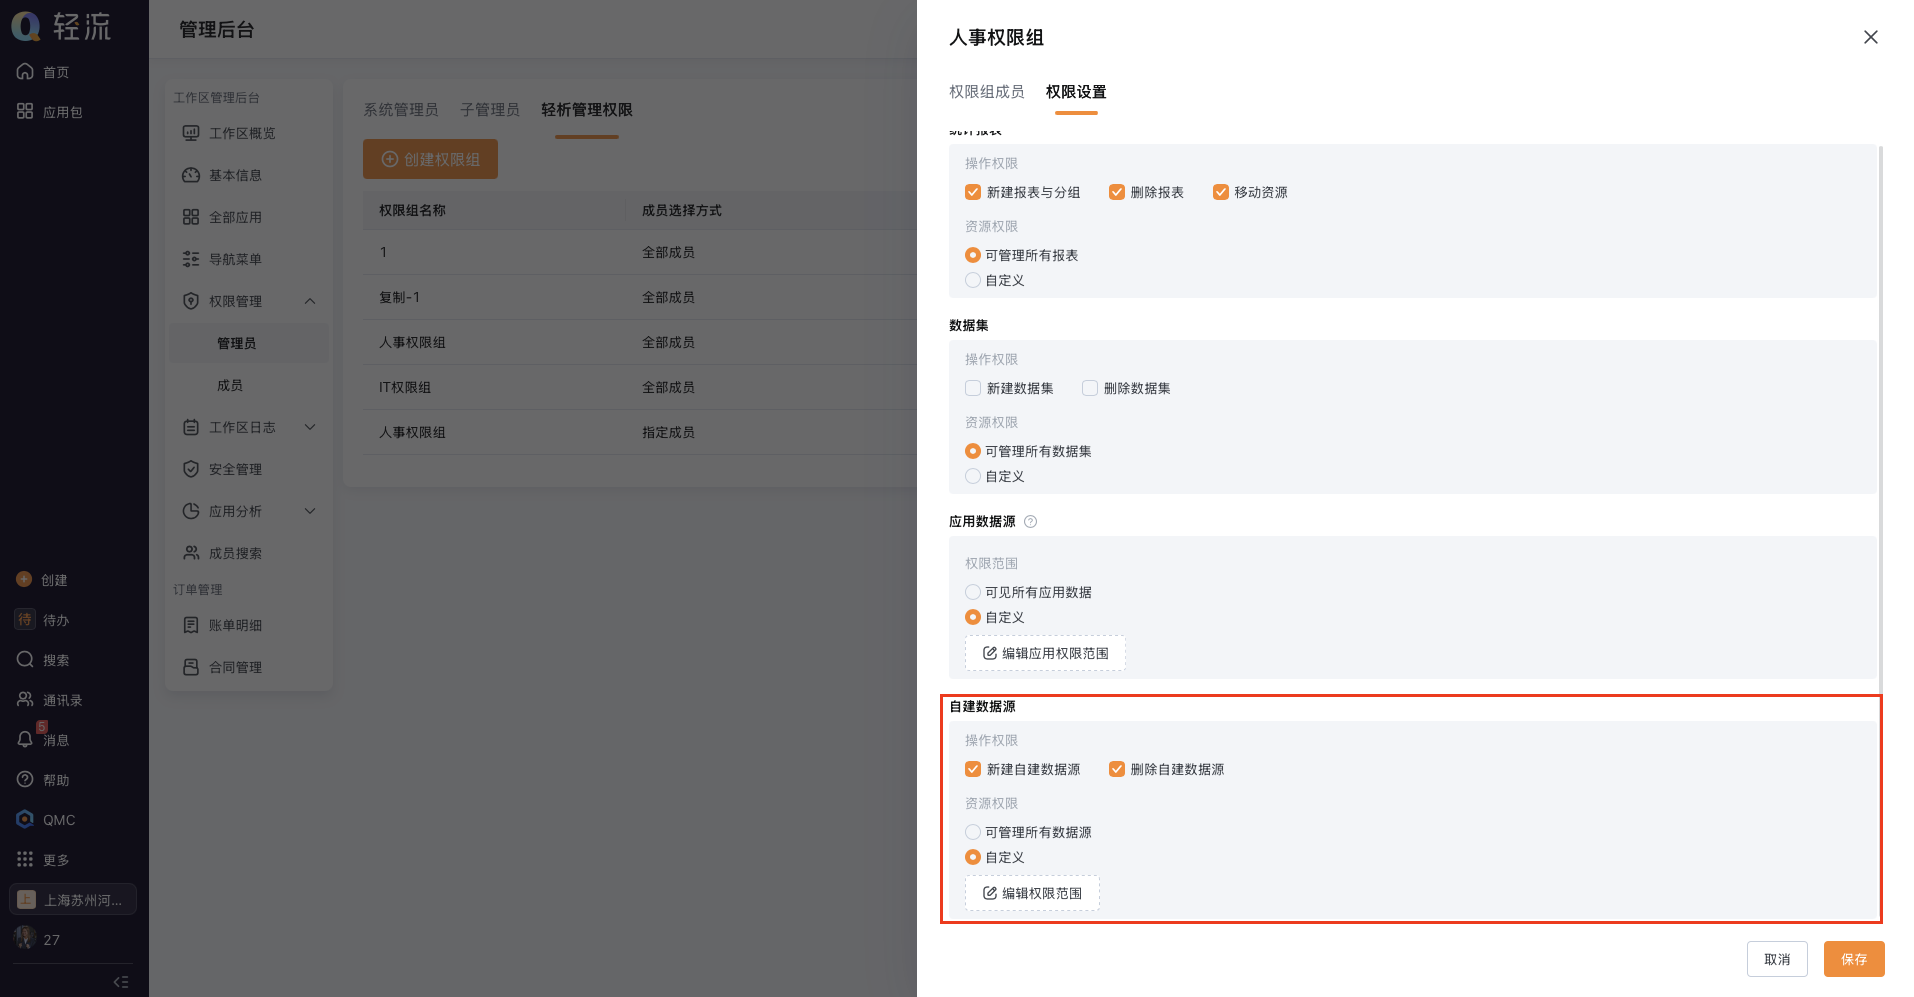The width and height of the screenshot is (1914, 997).
Task: Open 首页 home icon in sidebar
Action: [25, 71]
